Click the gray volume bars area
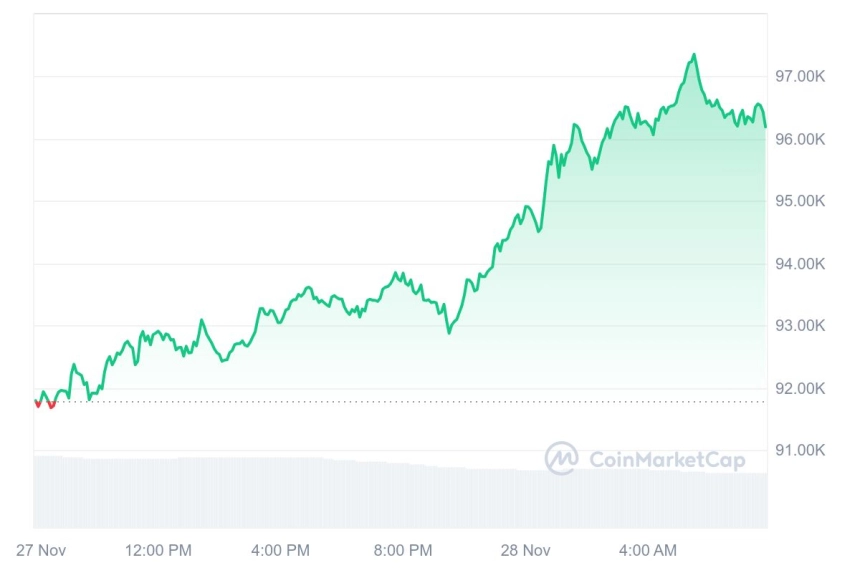Image resolution: width=860 pixels, height=573 pixels. tap(400, 492)
